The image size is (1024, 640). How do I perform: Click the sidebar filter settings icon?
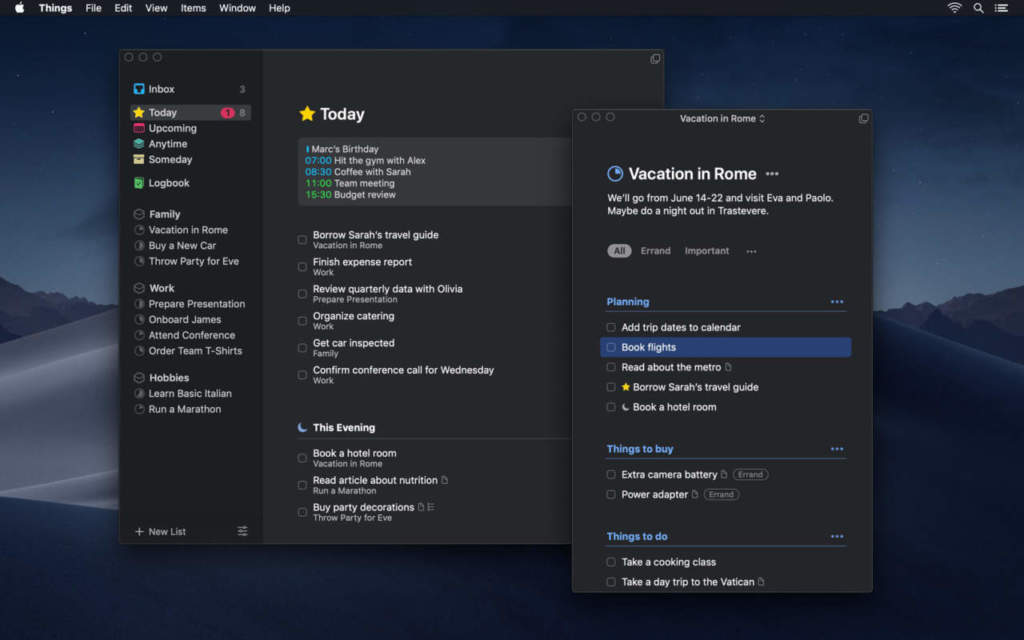tap(242, 531)
